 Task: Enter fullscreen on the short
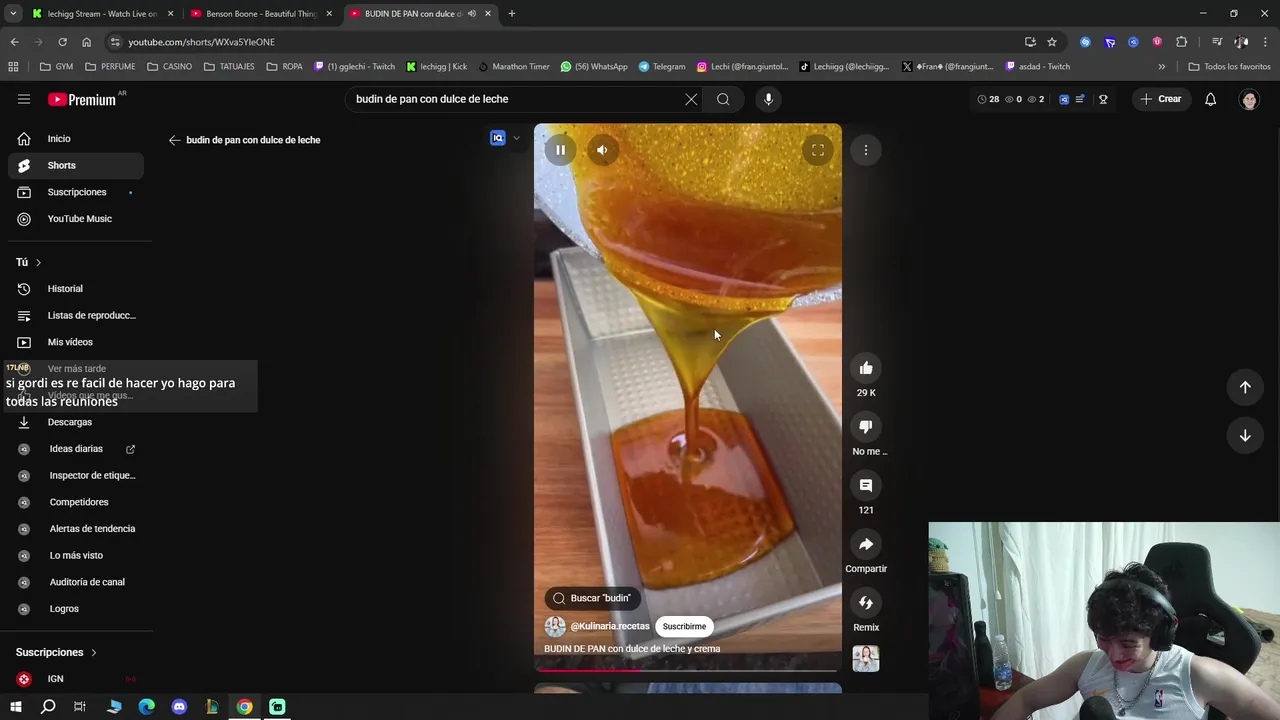point(817,150)
